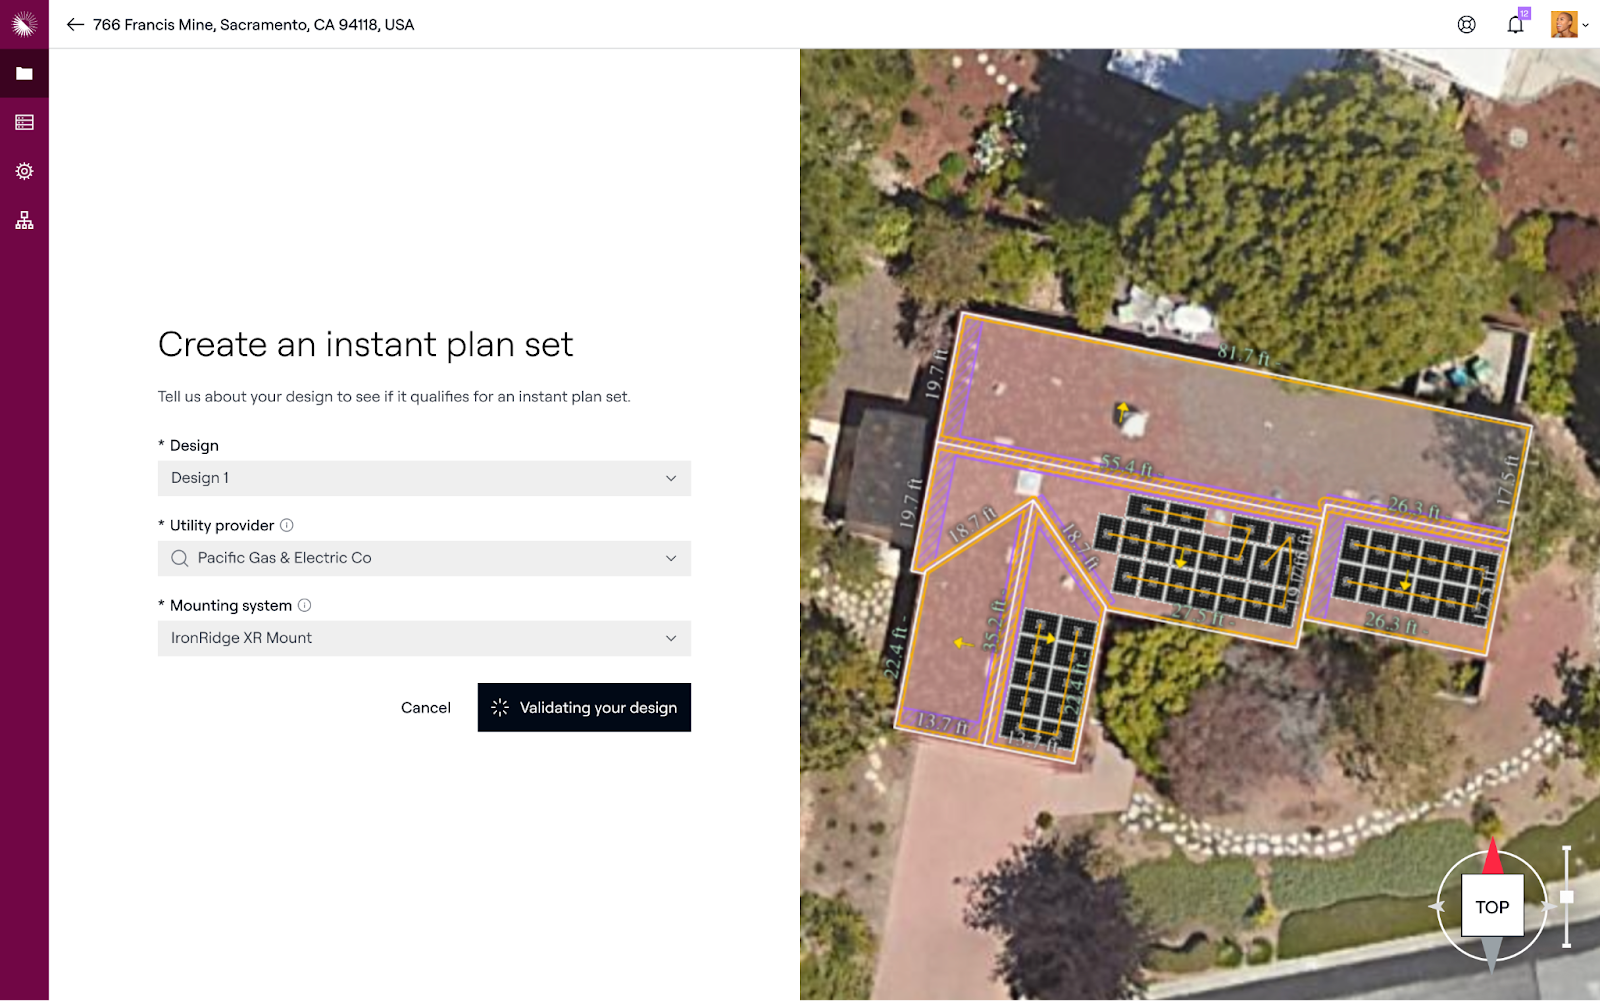This screenshot has height=1001, width=1600.
Task: Expand the Pacific Gas & Electric Co dropdown
Action: [424, 558]
